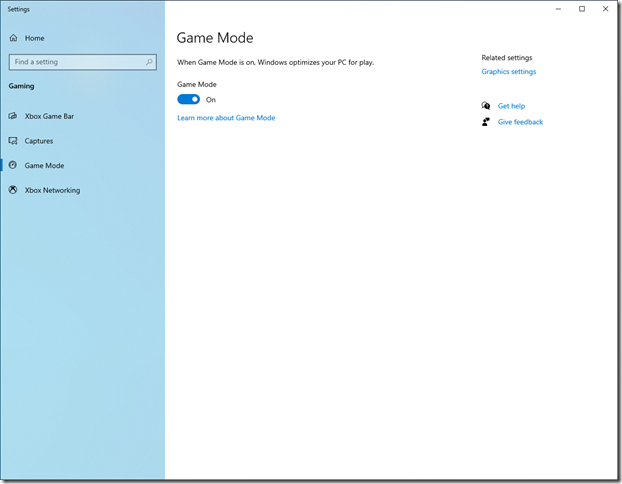This screenshot has height=484, width=622.
Task: Click the Give feedback link
Action: pos(520,122)
